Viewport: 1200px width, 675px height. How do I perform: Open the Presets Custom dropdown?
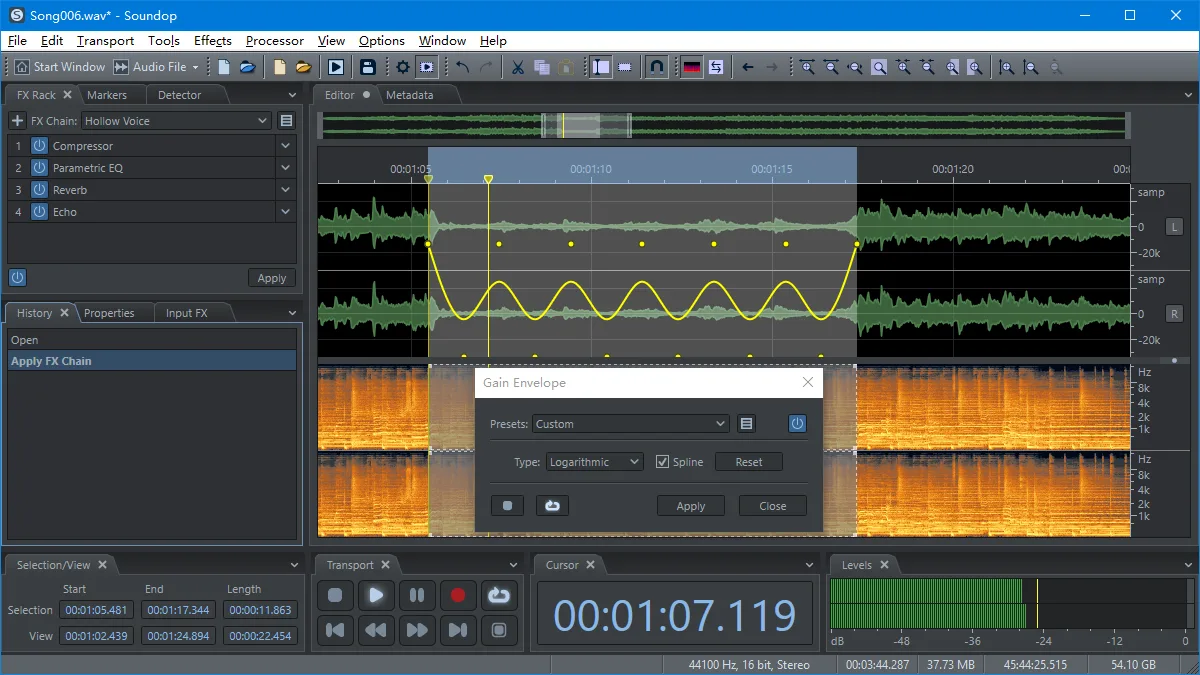[630, 424]
